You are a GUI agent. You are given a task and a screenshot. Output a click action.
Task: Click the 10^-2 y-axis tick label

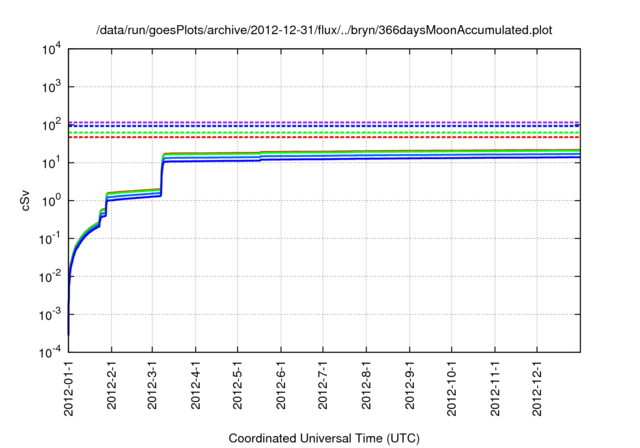(50, 277)
